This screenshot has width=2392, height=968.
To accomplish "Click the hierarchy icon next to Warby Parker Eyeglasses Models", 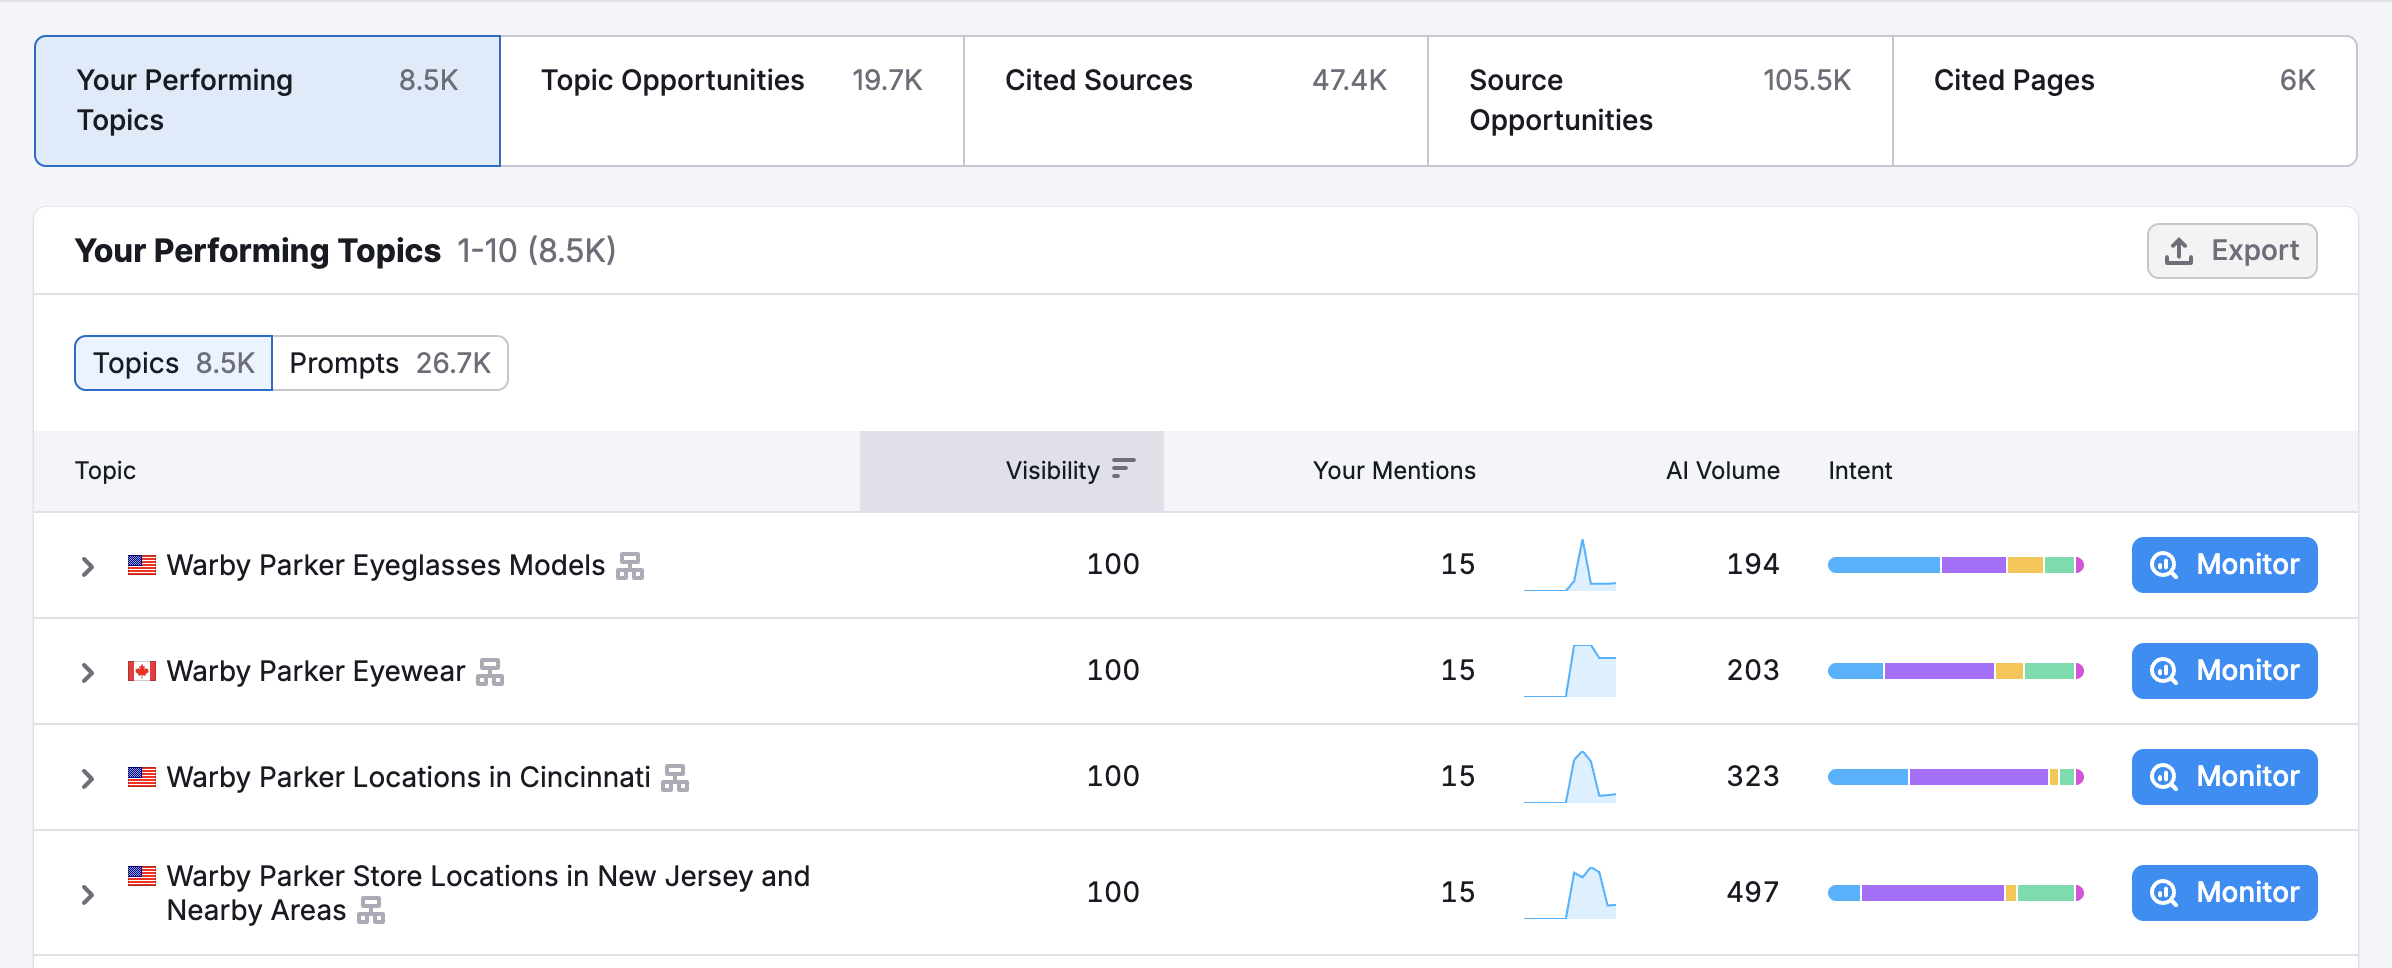I will tap(630, 566).
